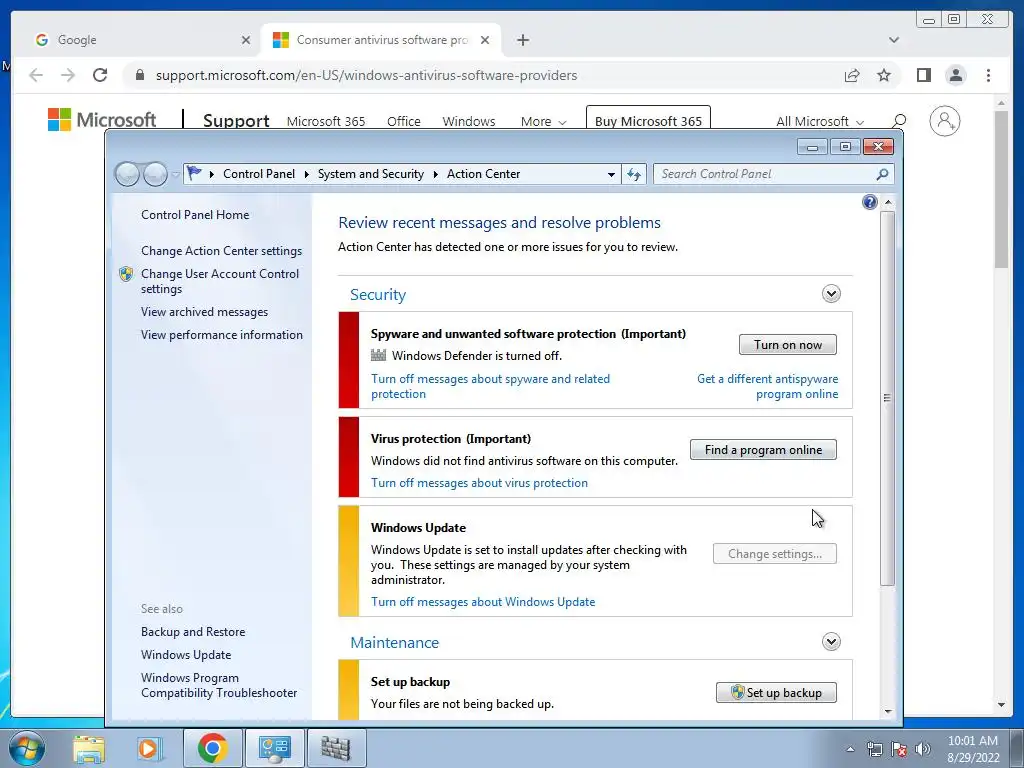Screen dimensions: 1024x768
Task: Collapse the Maintenance section chevron
Action: click(831, 642)
